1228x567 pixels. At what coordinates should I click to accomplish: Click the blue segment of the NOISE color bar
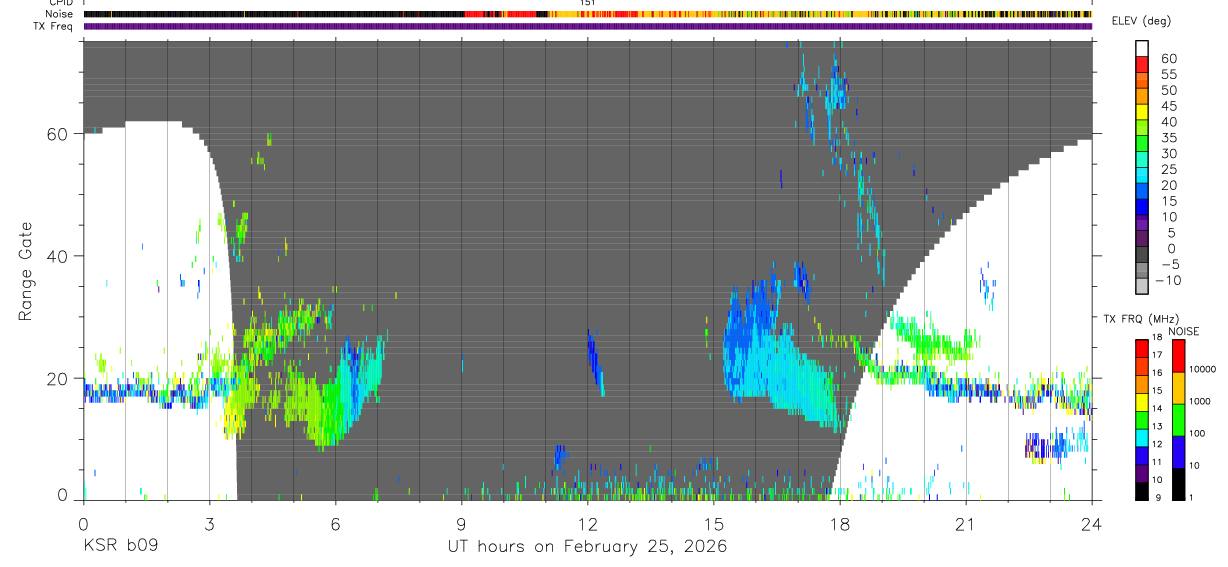1178,451
